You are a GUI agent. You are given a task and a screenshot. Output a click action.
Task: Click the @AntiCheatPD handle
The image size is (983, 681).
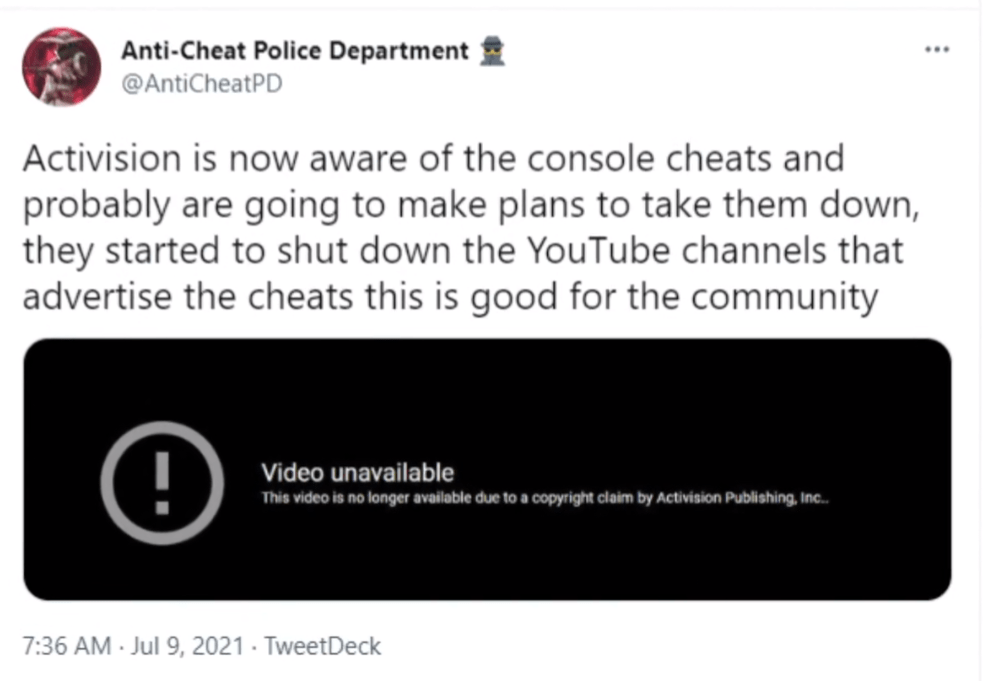201,83
